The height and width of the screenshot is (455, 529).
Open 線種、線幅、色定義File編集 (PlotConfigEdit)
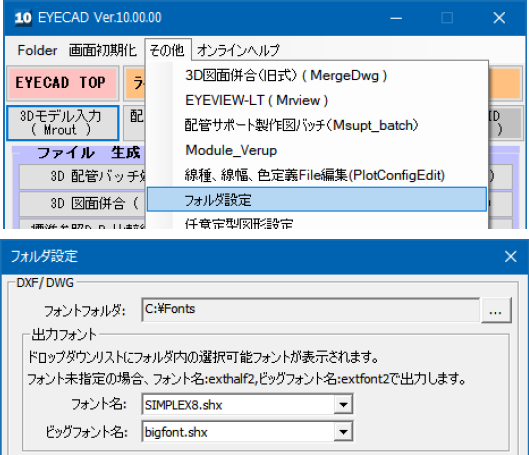point(316,175)
